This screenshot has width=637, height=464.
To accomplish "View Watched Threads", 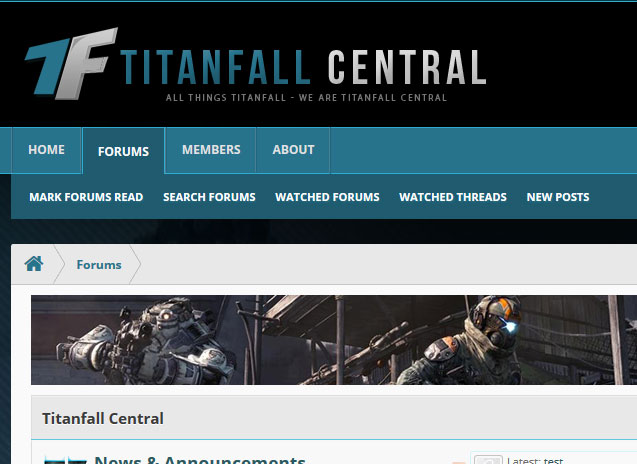I will click(x=453, y=197).
